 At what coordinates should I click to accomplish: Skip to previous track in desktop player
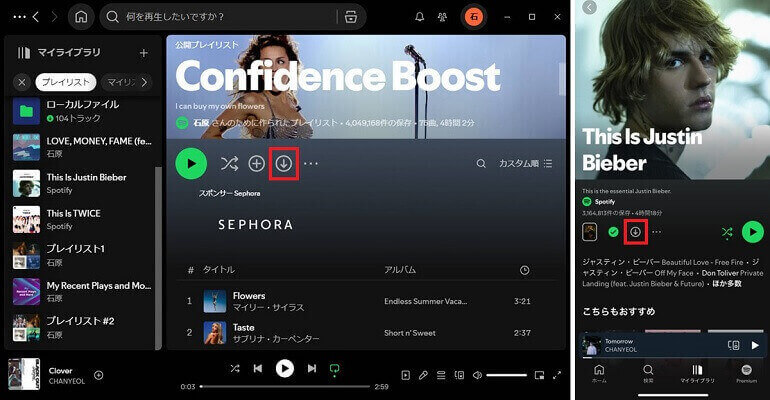coord(258,368)
